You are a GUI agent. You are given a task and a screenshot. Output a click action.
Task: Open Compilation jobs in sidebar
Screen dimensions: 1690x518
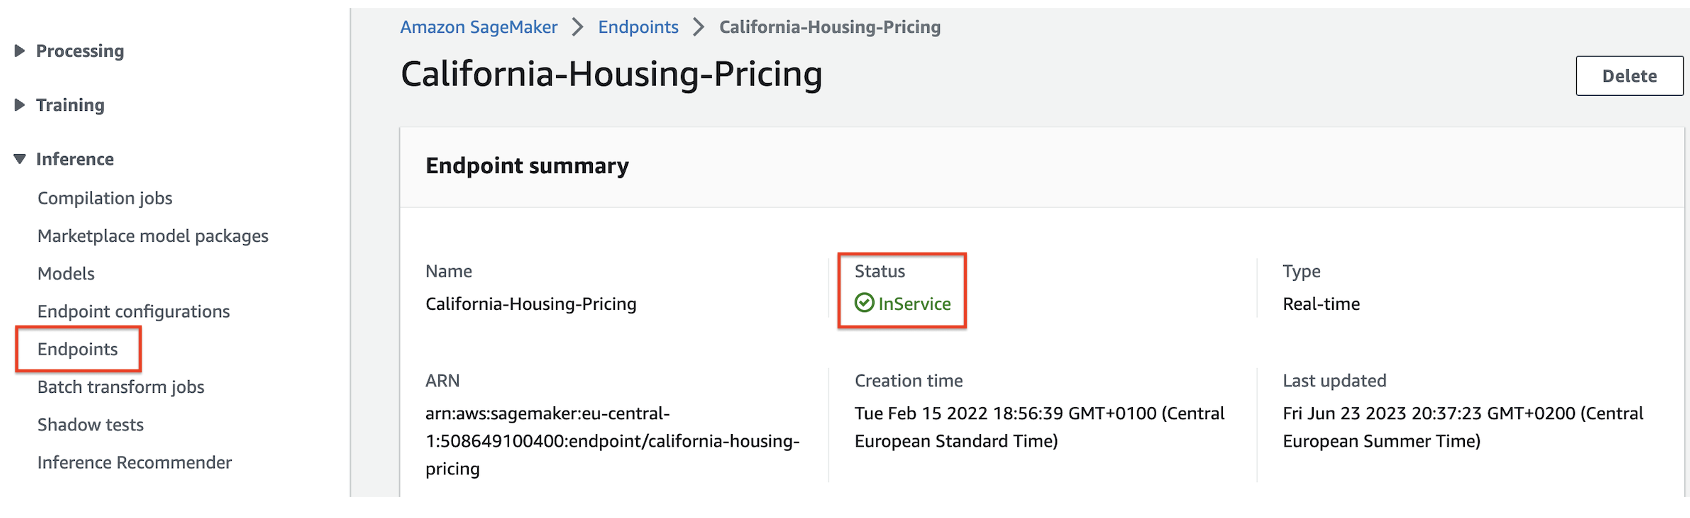tap(105, 198)
